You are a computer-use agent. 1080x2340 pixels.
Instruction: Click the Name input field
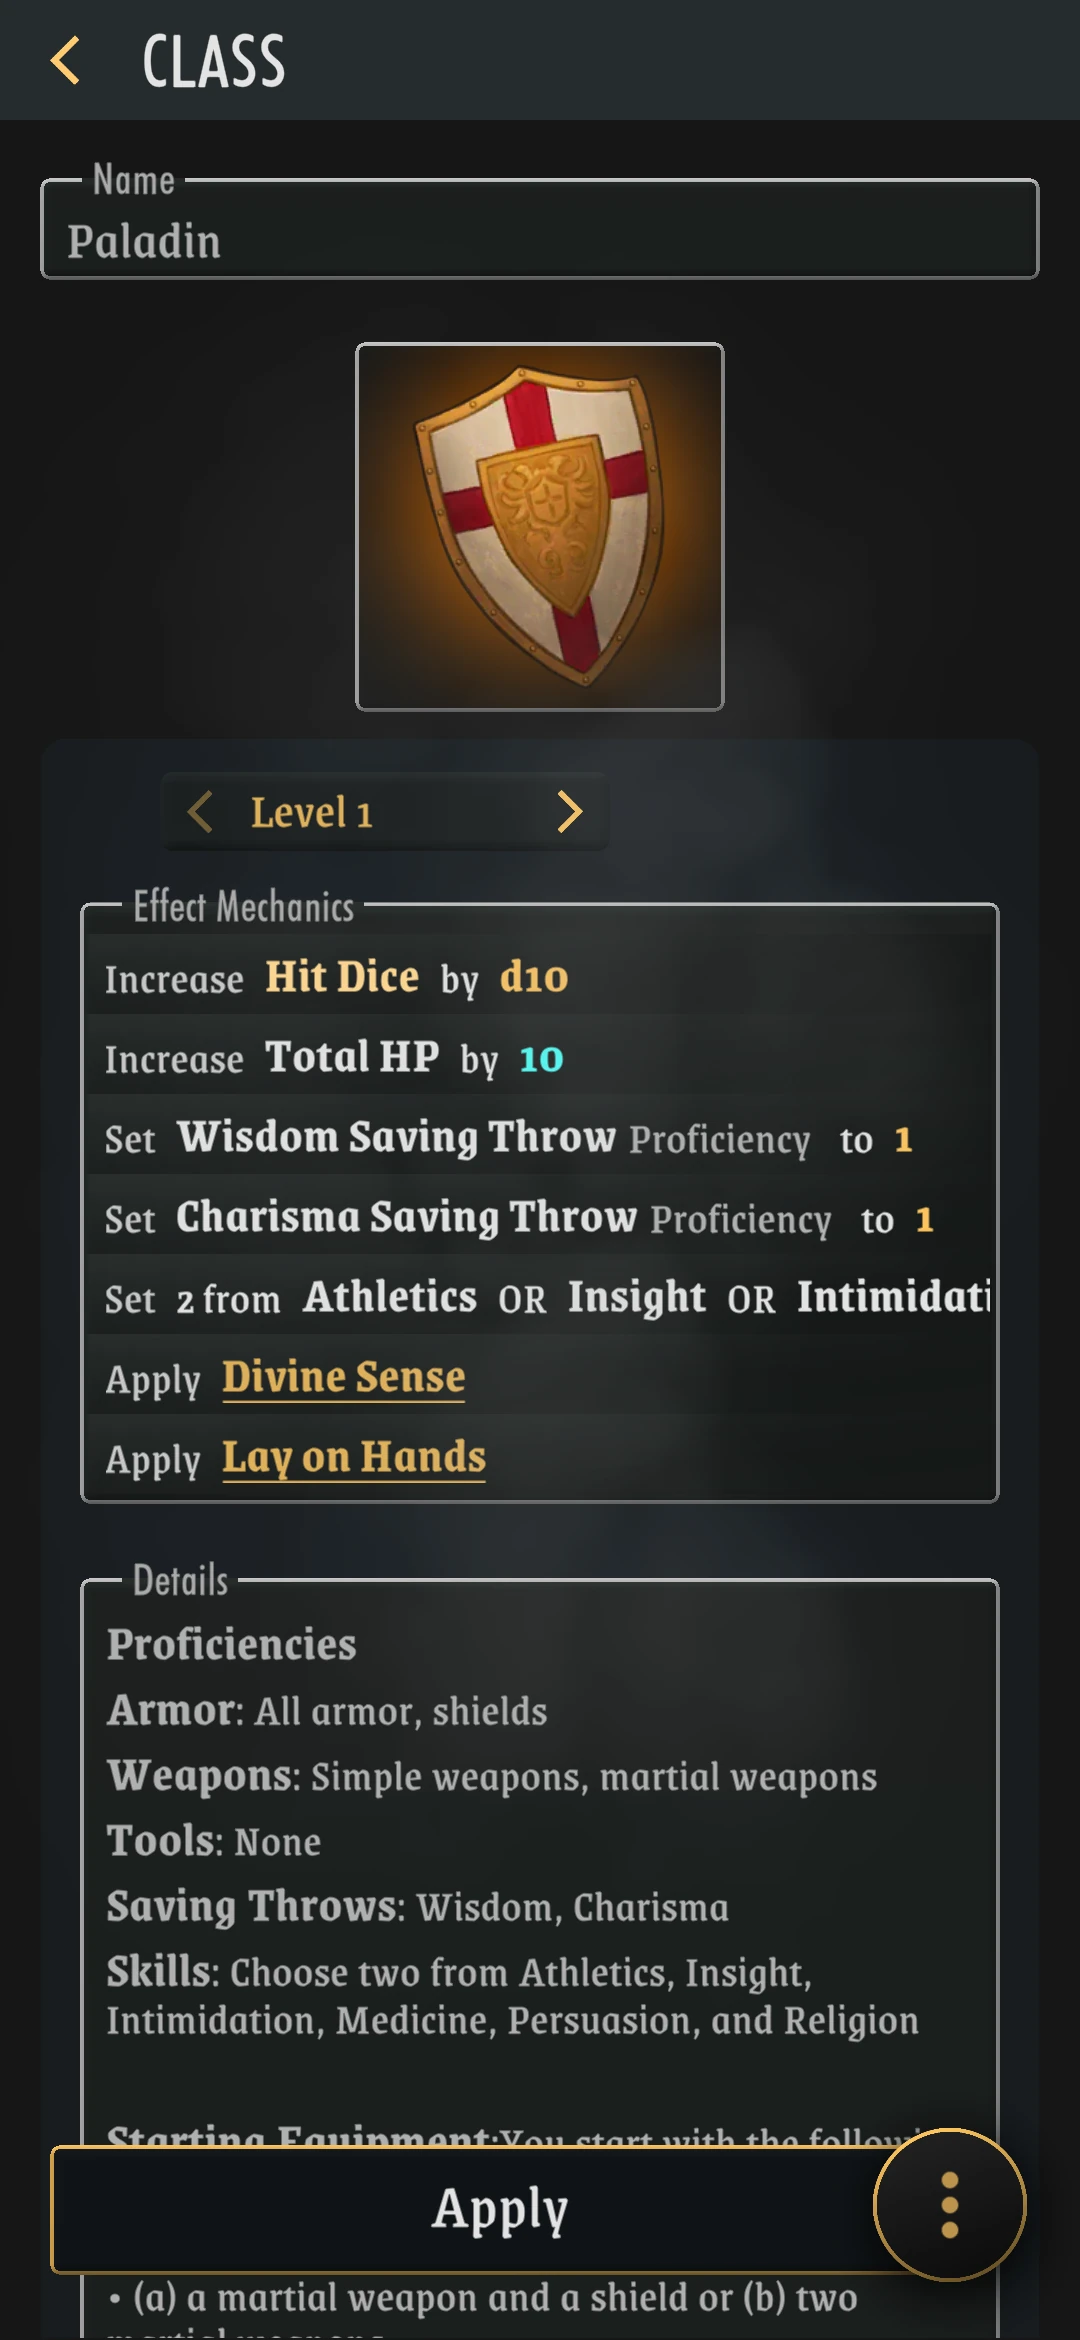[x=540, y=240]
